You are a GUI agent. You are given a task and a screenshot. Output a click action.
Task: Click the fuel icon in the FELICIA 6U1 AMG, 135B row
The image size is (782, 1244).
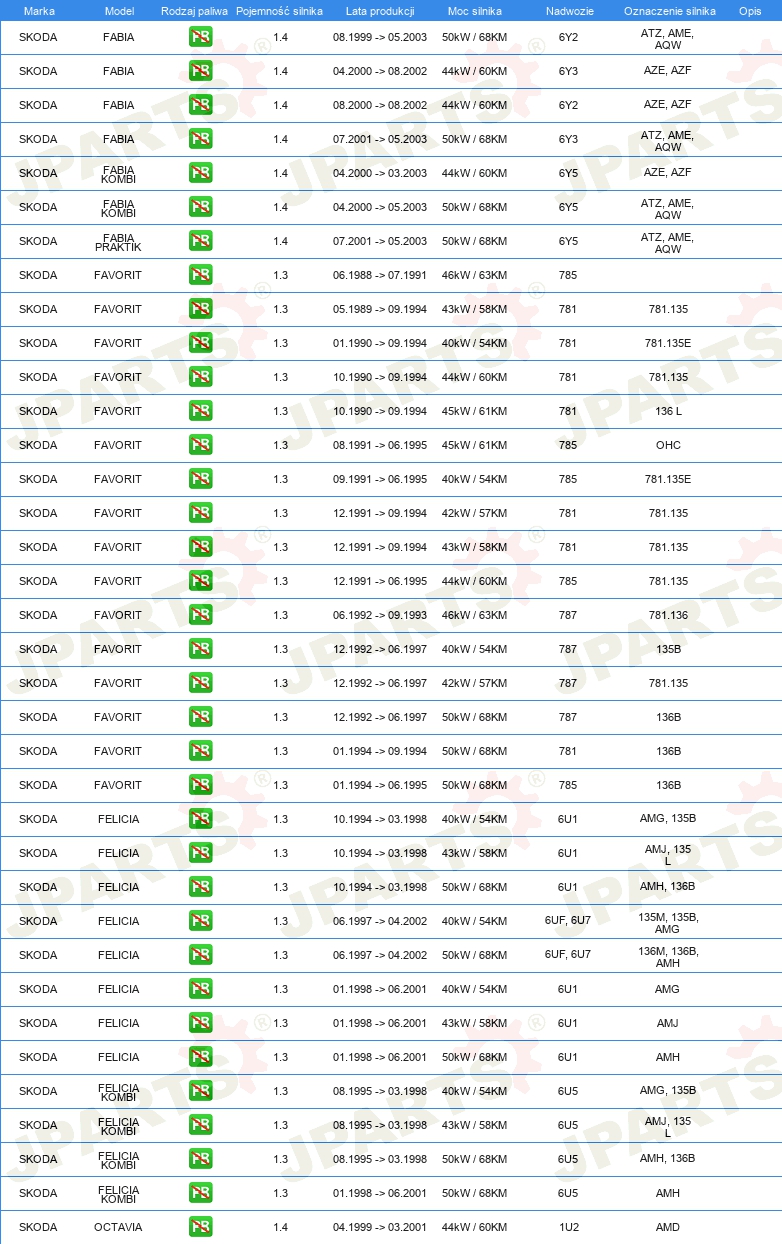tap(201, 819)
